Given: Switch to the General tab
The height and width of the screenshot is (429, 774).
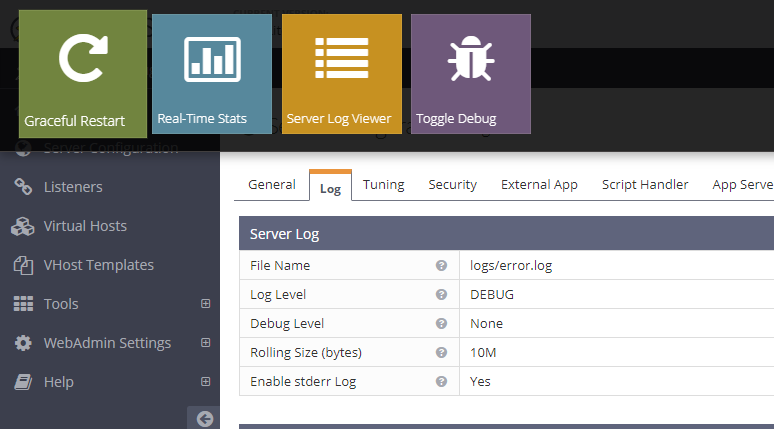Looking at the screenshot, I should [x=271, y=185].
